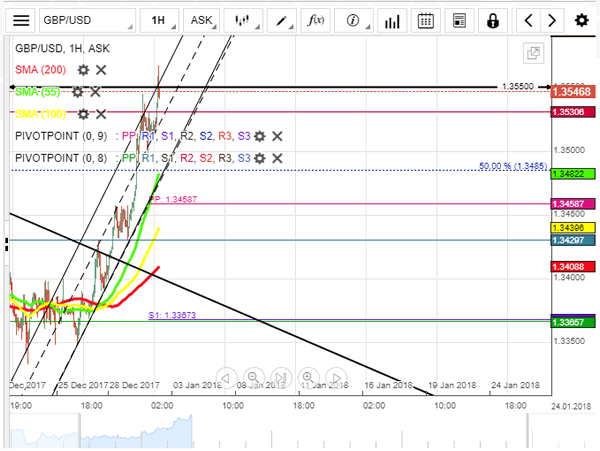This screenshot has width=600, height=451.
Task: Open the hamburger main menu
Action: tap(22, 20)
